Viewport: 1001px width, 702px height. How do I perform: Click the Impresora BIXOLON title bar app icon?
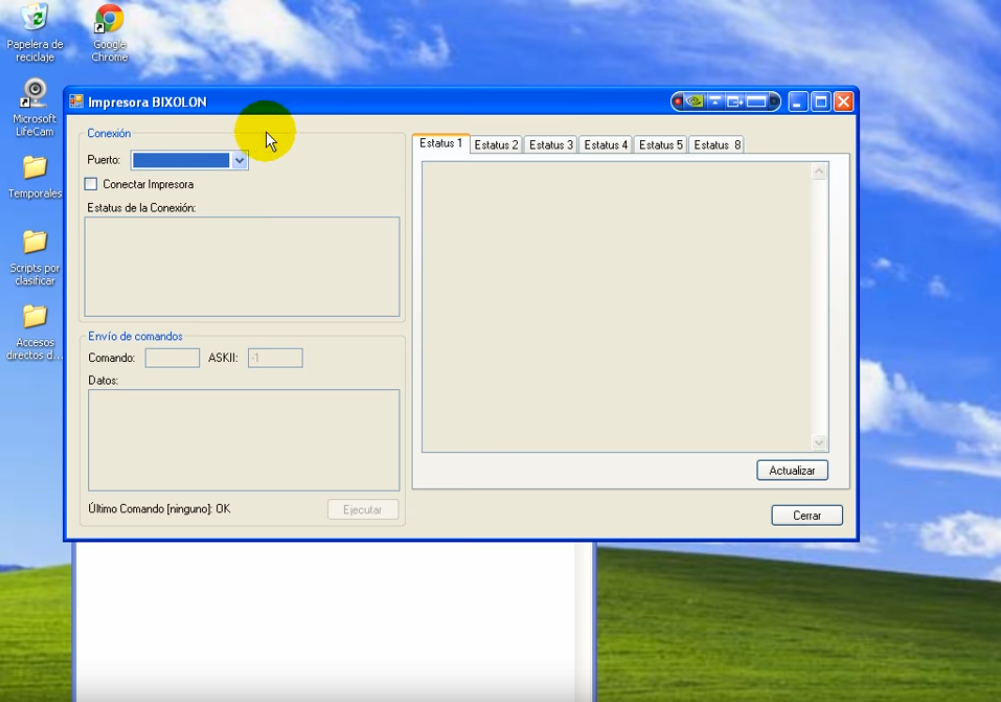click(x=77, y=101)
